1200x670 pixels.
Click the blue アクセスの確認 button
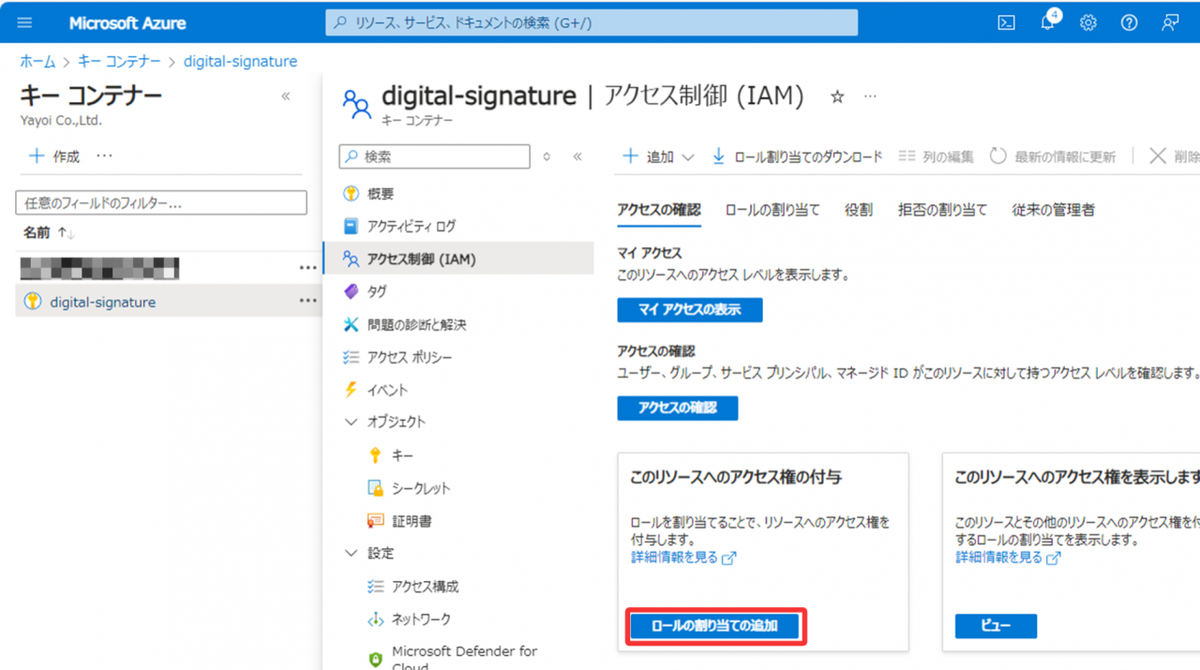tap(678, 408)
